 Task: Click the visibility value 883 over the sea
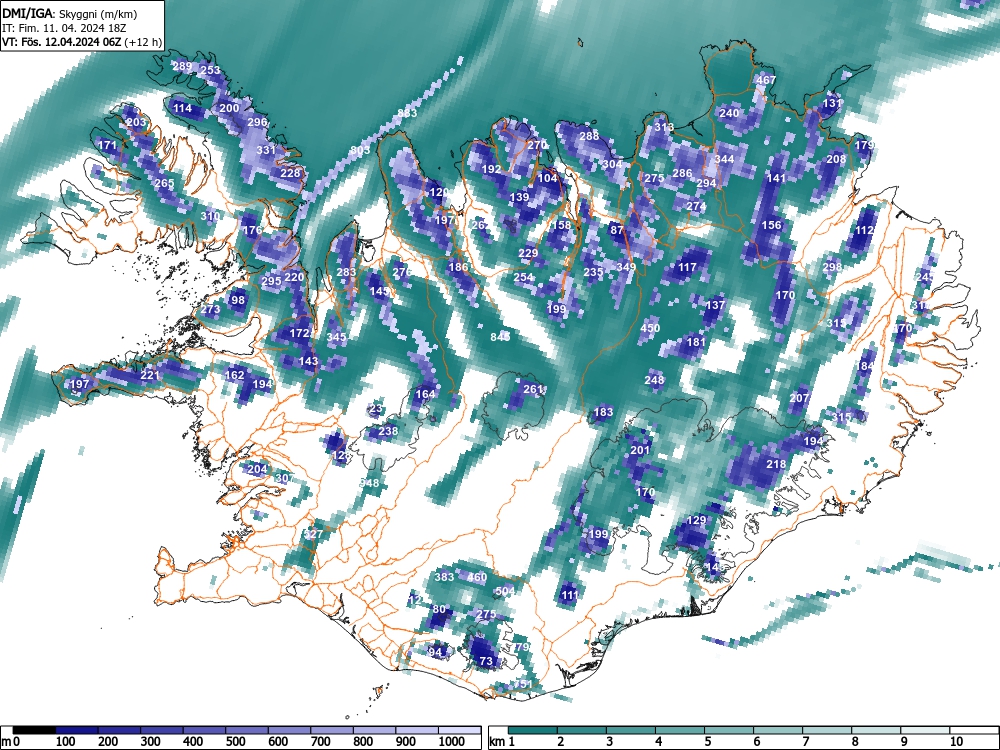[407, 114]
